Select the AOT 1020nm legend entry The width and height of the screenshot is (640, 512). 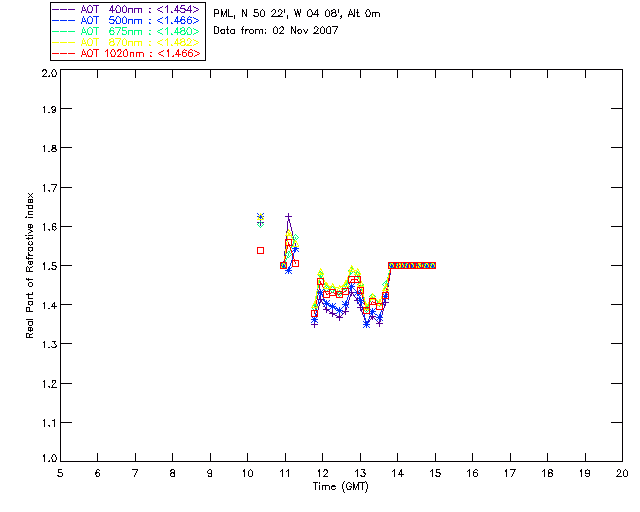coord(126,53)
